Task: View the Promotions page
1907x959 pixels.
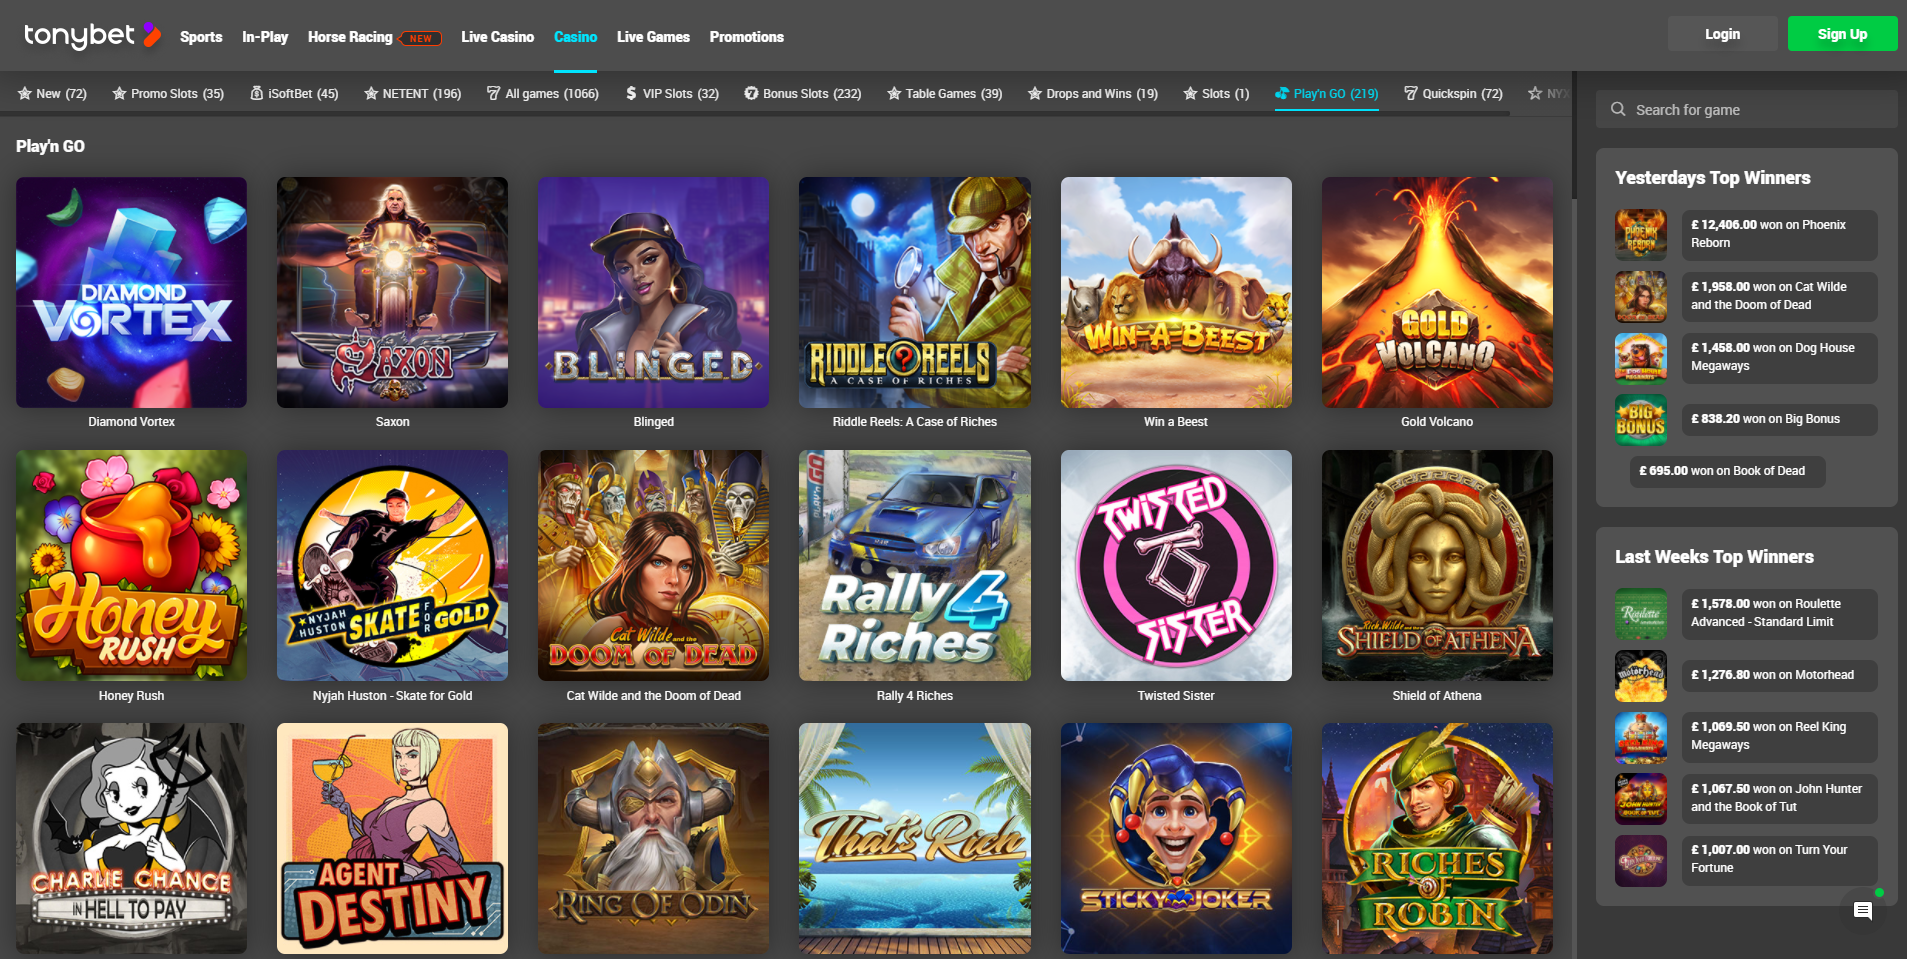Action: 746,36
